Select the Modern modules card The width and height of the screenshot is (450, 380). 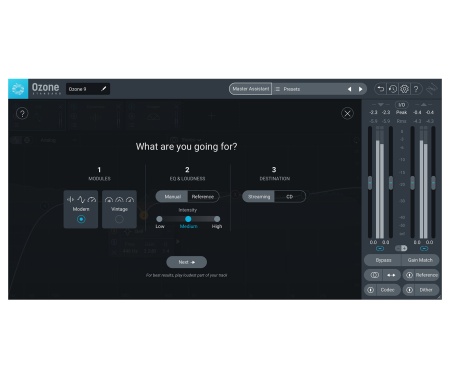click(x=81, y=209)
